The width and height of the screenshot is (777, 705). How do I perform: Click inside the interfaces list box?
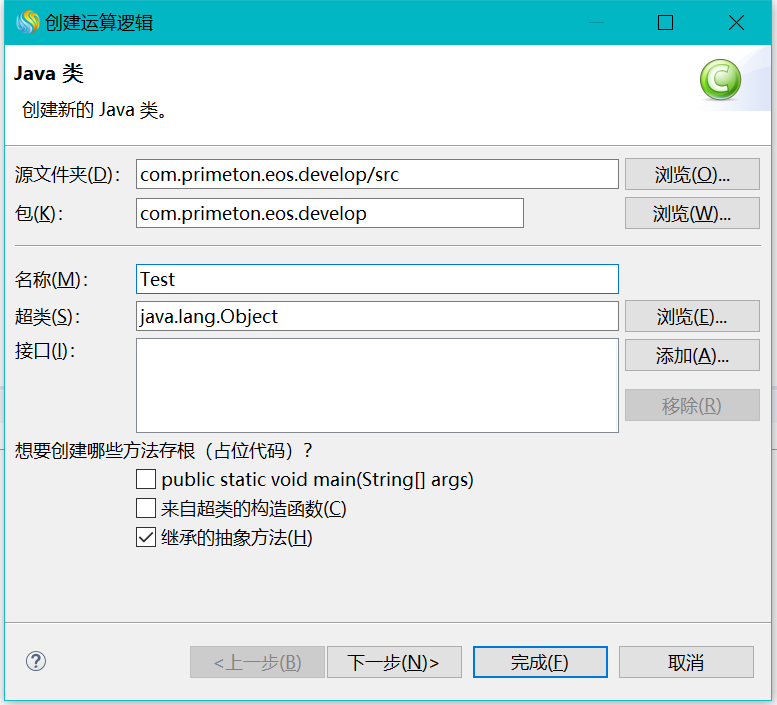click(x=377, y=385)
